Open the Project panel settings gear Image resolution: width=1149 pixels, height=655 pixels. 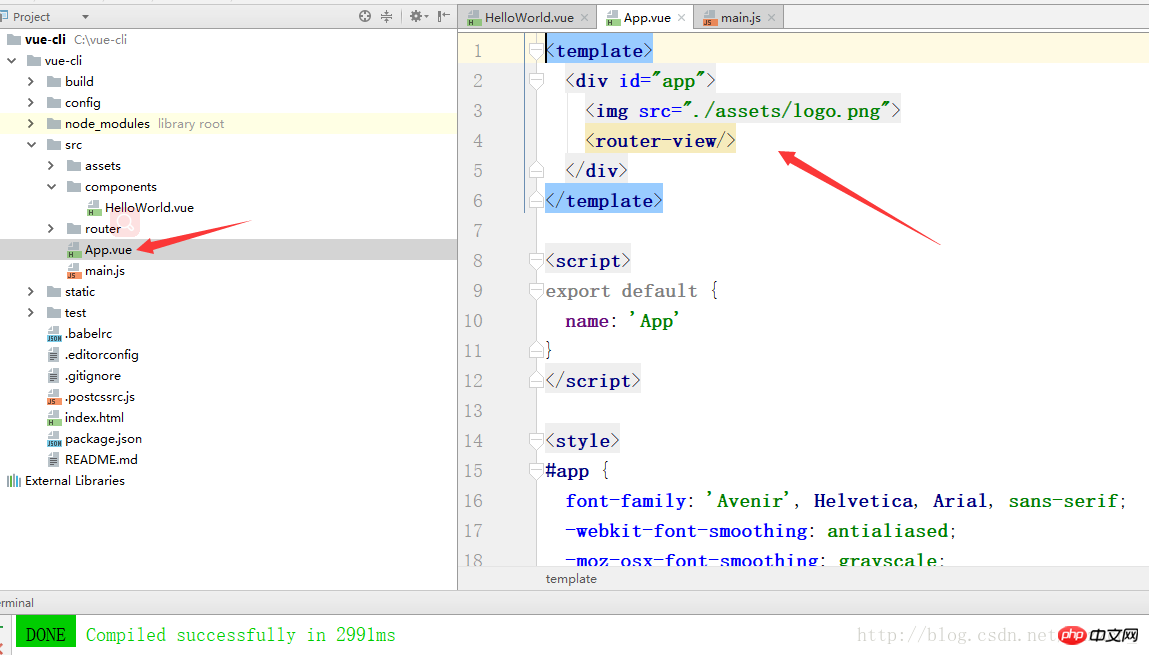point(418,16)
